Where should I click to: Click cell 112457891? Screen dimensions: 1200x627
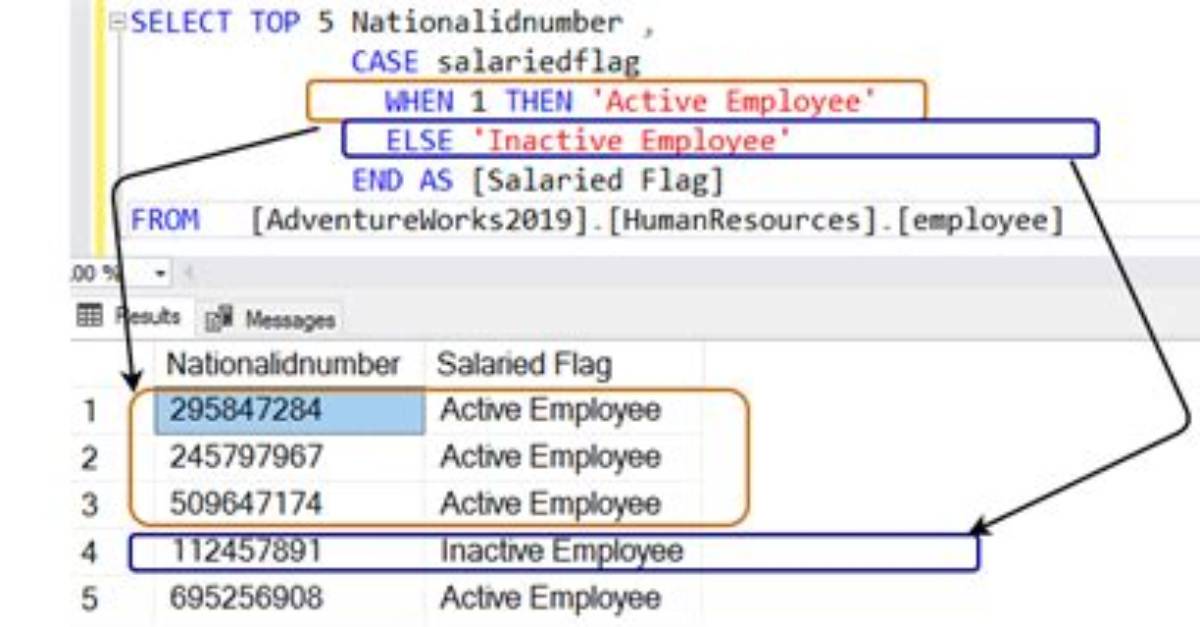point(290,551)
